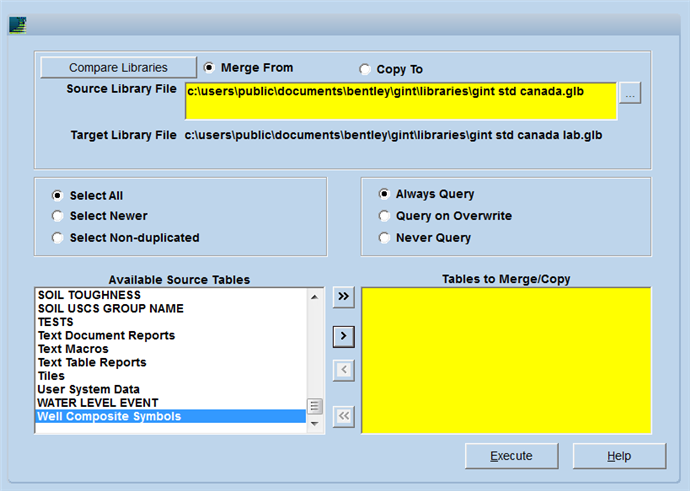Click the move-selected-right single arrow button
Viewport: 690px width, 491px height.
(344, 337)
